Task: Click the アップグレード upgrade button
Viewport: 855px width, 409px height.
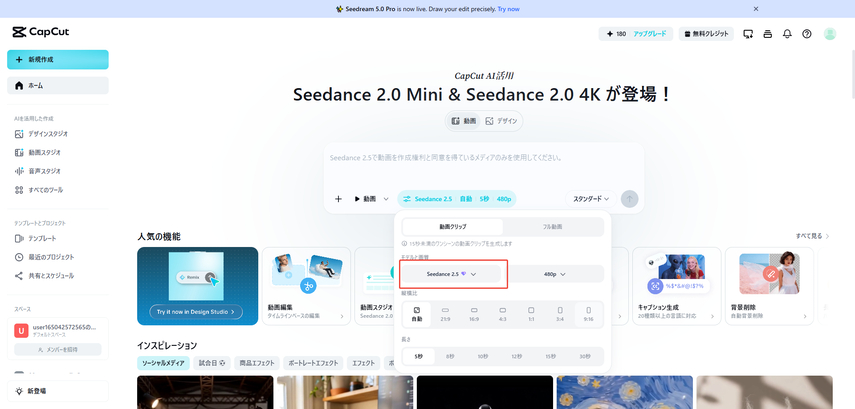Action: tap(652, 34)
